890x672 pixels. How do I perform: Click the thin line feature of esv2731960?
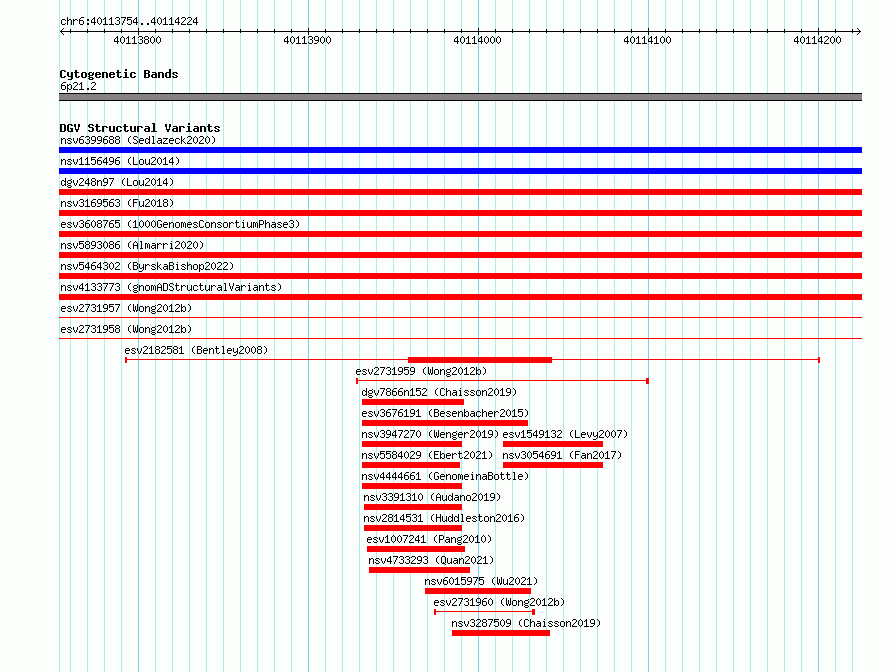(x=484, y=612)
